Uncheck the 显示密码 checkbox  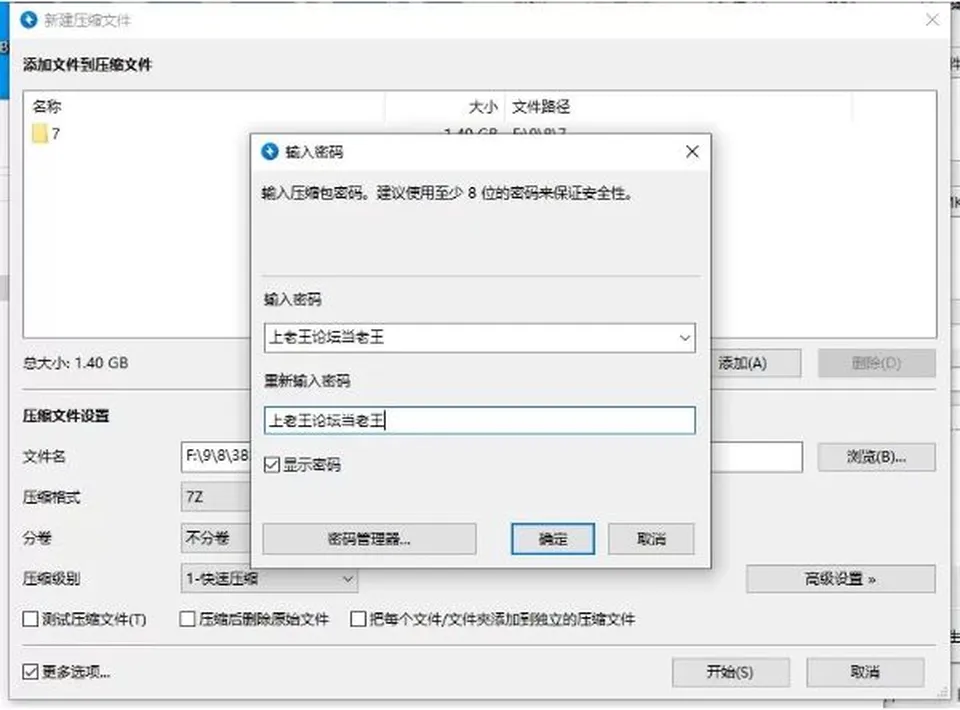[272, 465]
